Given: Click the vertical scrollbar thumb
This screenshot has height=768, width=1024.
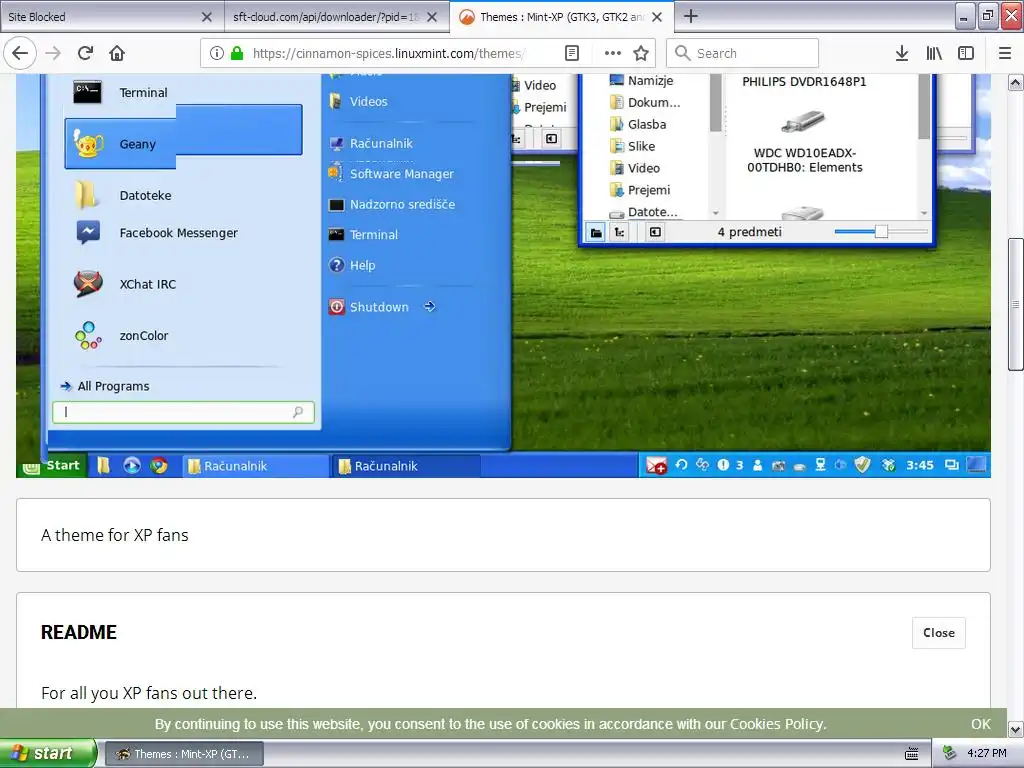Looking at the screenshot, I should tap(1015, 304).
